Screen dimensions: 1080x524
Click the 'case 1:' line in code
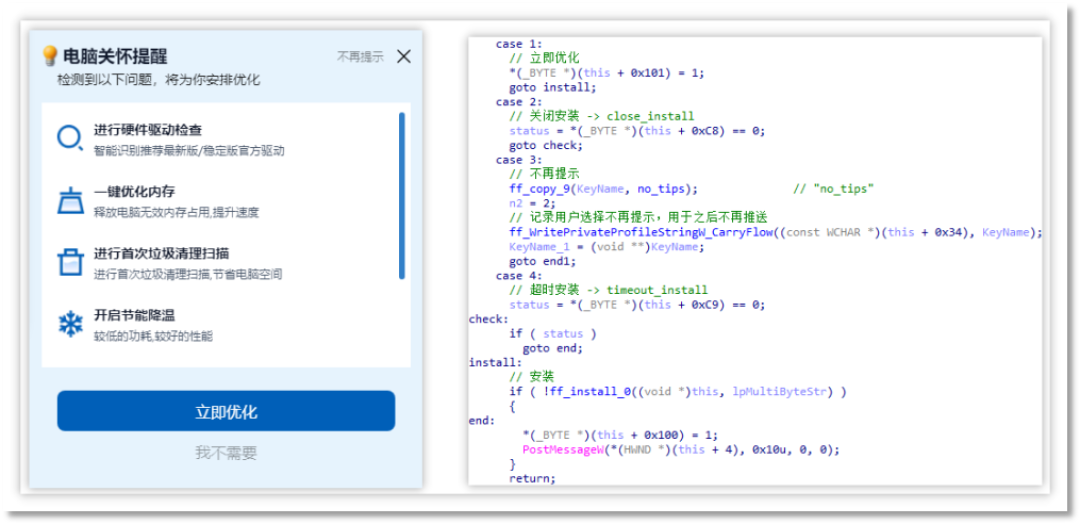tap(519, 44)
